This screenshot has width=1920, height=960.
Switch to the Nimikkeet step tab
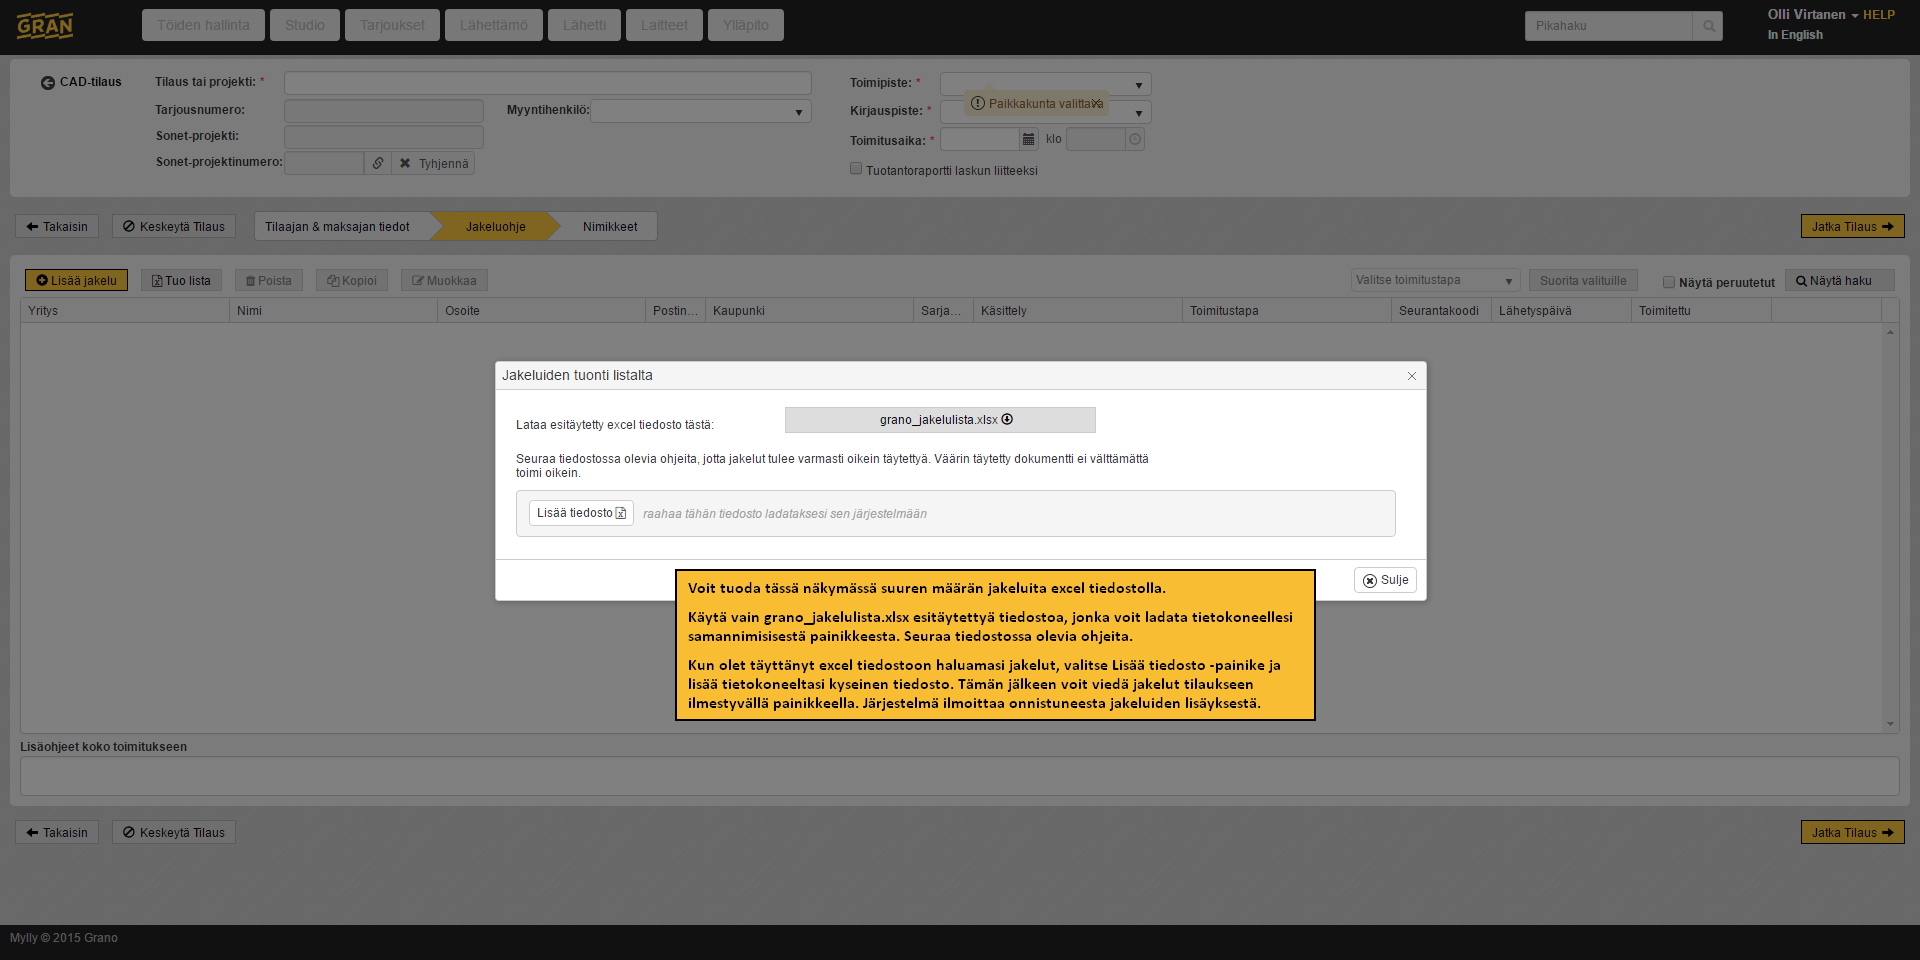[610, 227]
